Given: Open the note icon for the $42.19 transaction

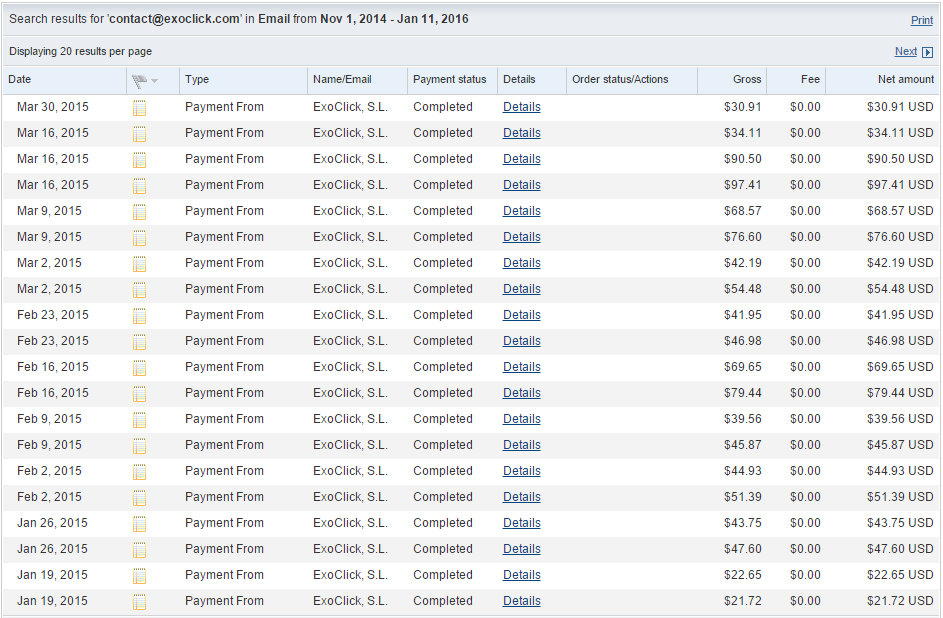Looking at the screenshot, I should pos(140,264).
